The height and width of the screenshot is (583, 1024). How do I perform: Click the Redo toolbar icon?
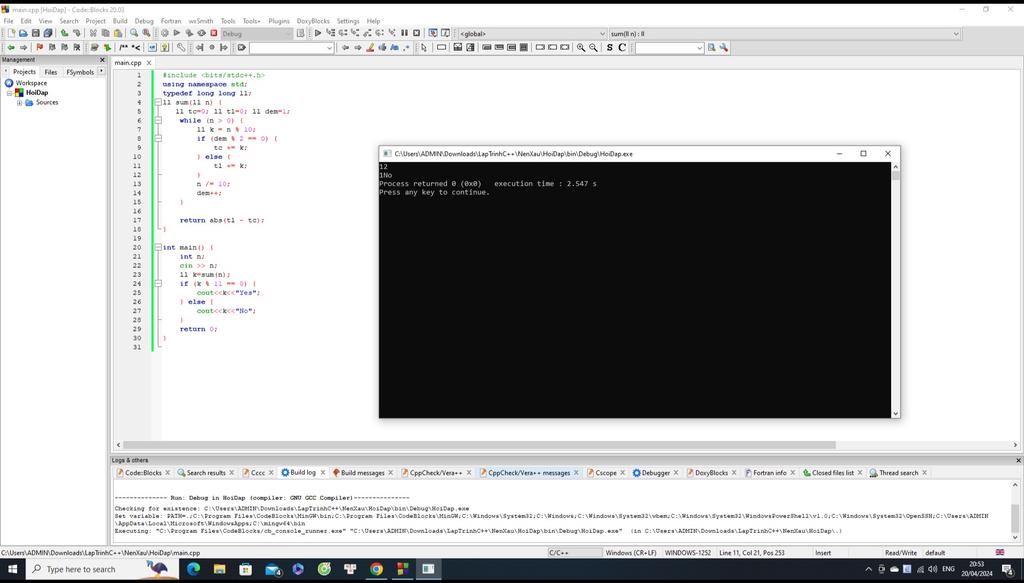(76, 33)
